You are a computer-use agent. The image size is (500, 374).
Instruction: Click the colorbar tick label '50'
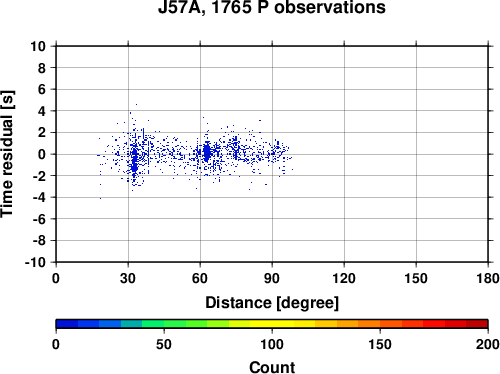[164, 344]
